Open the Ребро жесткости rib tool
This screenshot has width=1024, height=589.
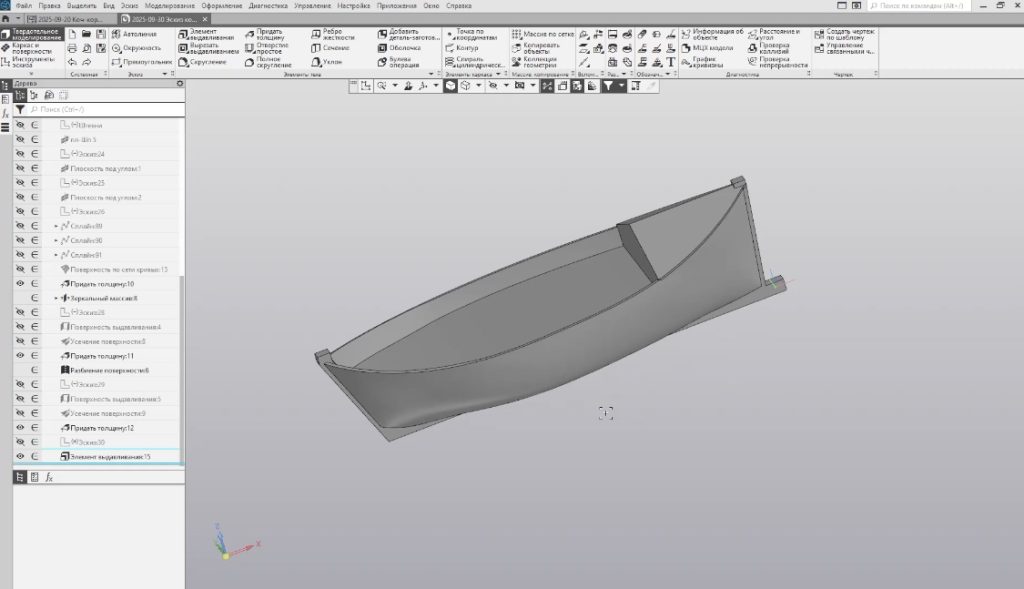click(332, 33)
